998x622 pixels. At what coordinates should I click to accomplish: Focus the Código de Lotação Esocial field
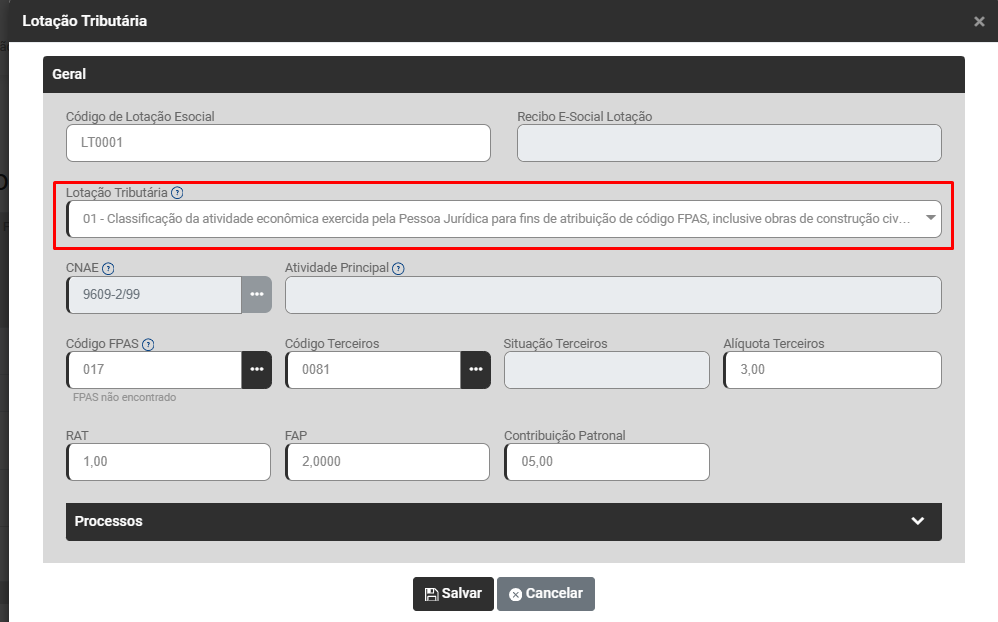click(x=278, y=143)
